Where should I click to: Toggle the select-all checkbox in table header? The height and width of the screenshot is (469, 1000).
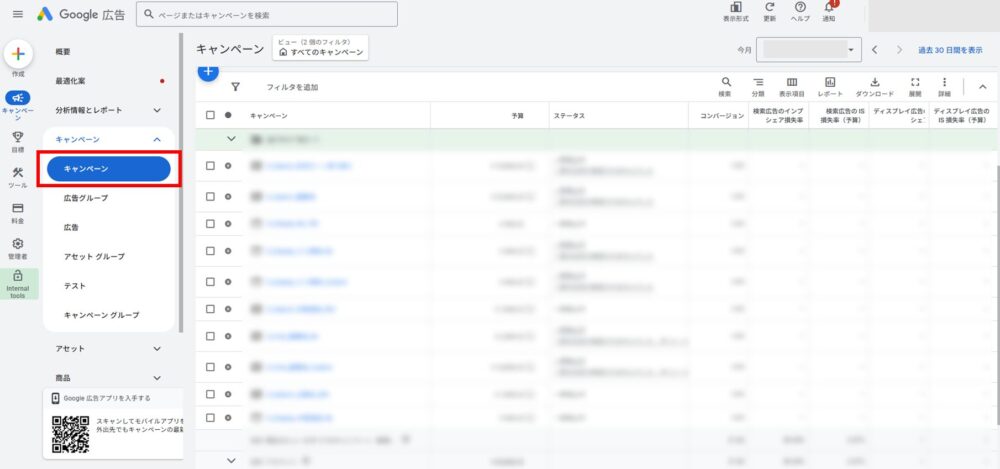tap(210, 115)
